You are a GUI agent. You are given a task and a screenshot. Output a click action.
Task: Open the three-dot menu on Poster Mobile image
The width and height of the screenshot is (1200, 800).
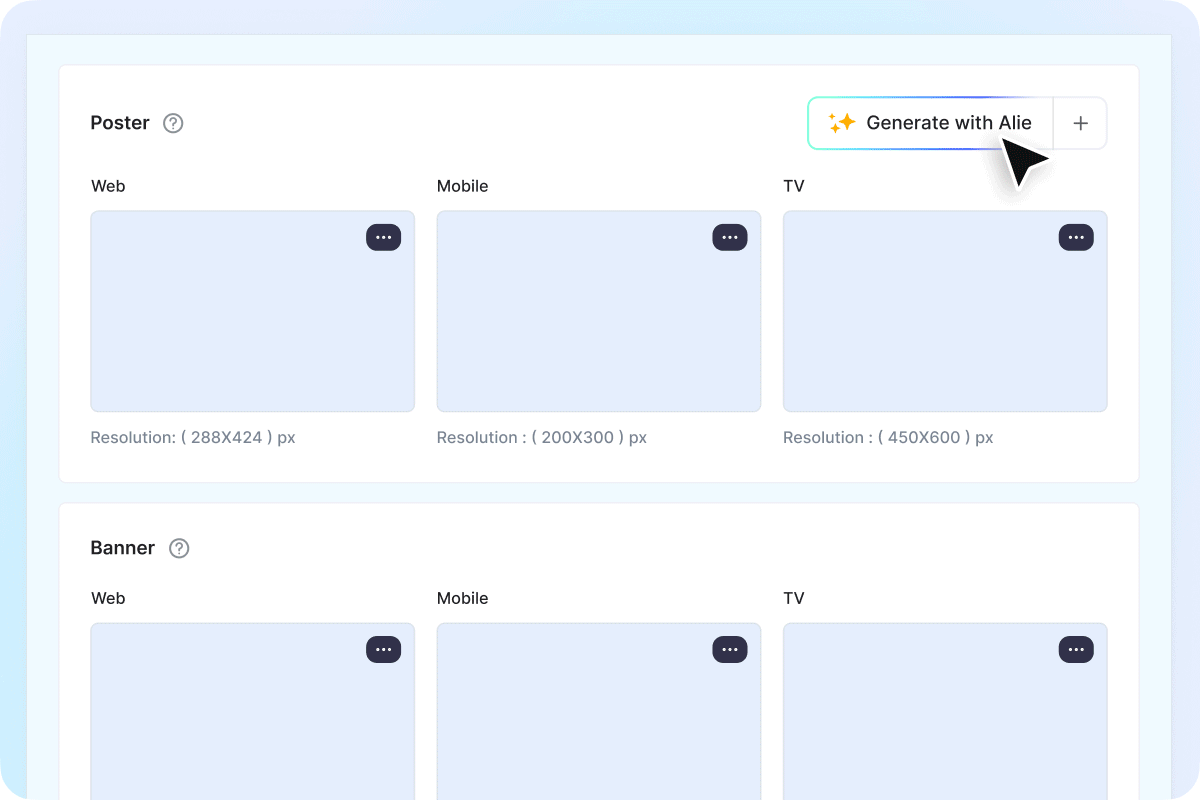[x=729, y=237]
